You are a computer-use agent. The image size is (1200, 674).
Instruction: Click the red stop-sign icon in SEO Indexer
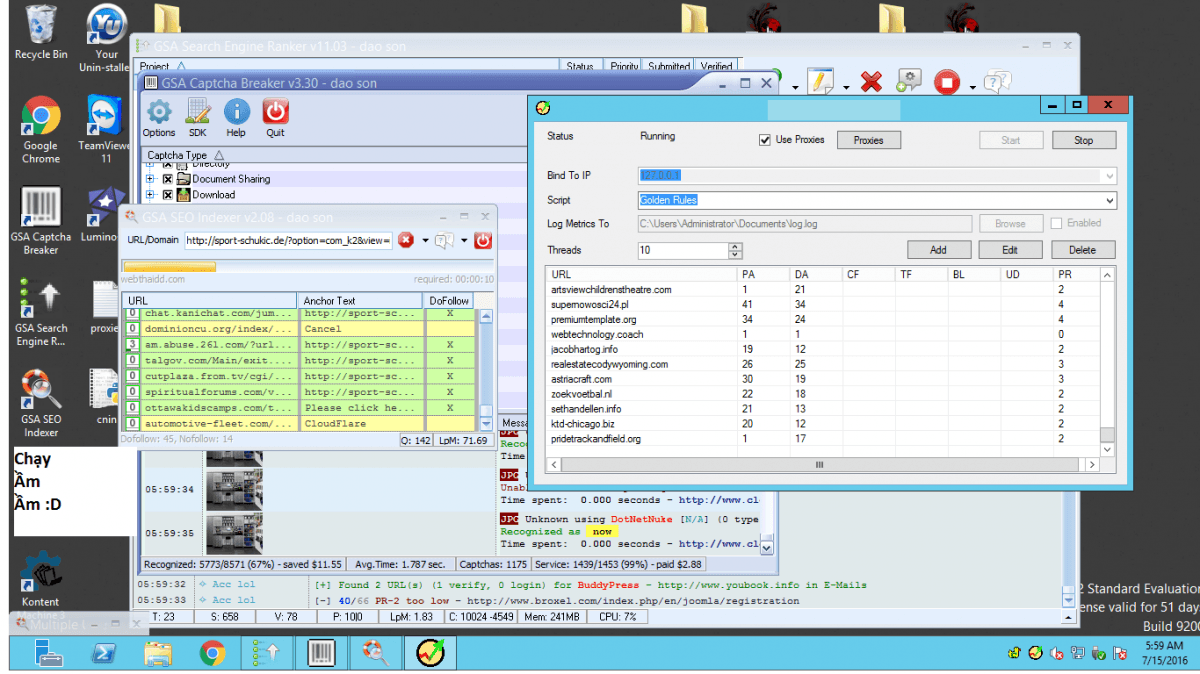[406, 240]
